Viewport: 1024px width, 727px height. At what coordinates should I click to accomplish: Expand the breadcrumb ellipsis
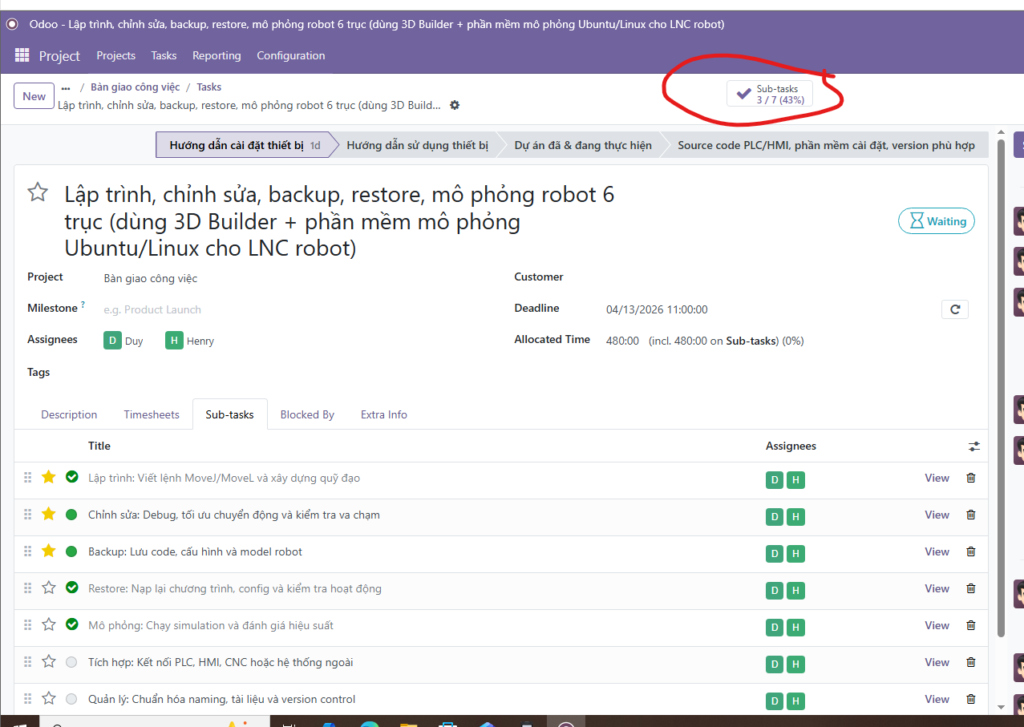(66, 88)
